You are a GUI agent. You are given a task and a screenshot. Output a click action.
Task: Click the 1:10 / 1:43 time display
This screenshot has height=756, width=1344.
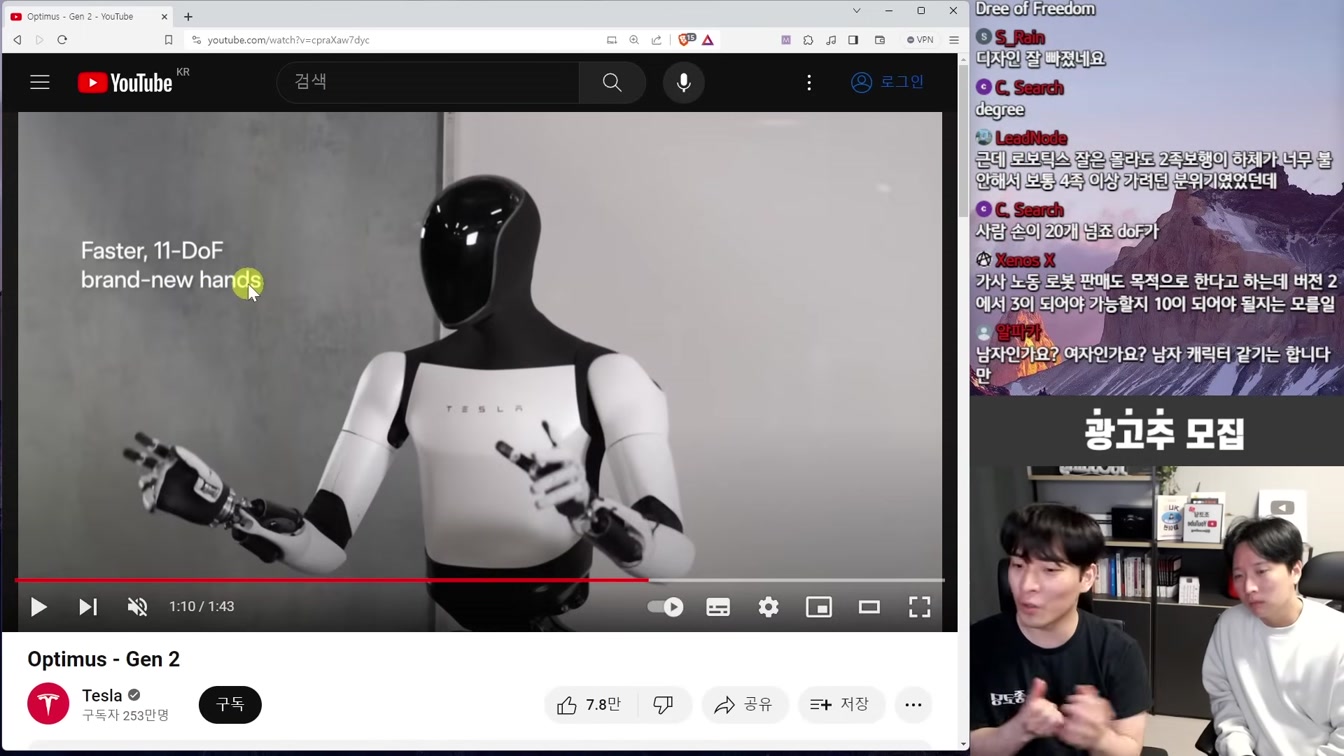pyautogui.click(x=202, y=606)
